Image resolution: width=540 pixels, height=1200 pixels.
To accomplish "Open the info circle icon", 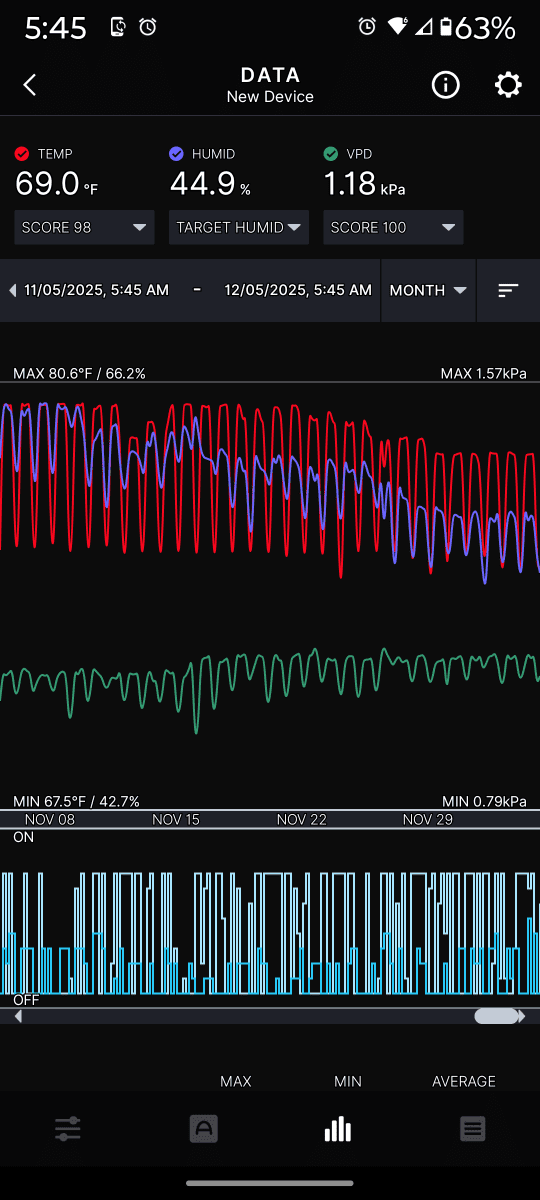I will [x=445, y=85].
